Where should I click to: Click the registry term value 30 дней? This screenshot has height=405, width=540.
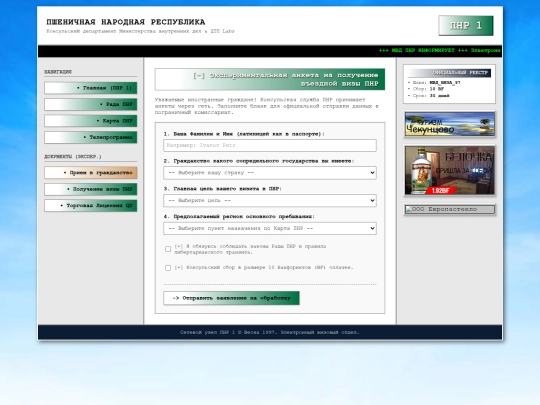439,96
